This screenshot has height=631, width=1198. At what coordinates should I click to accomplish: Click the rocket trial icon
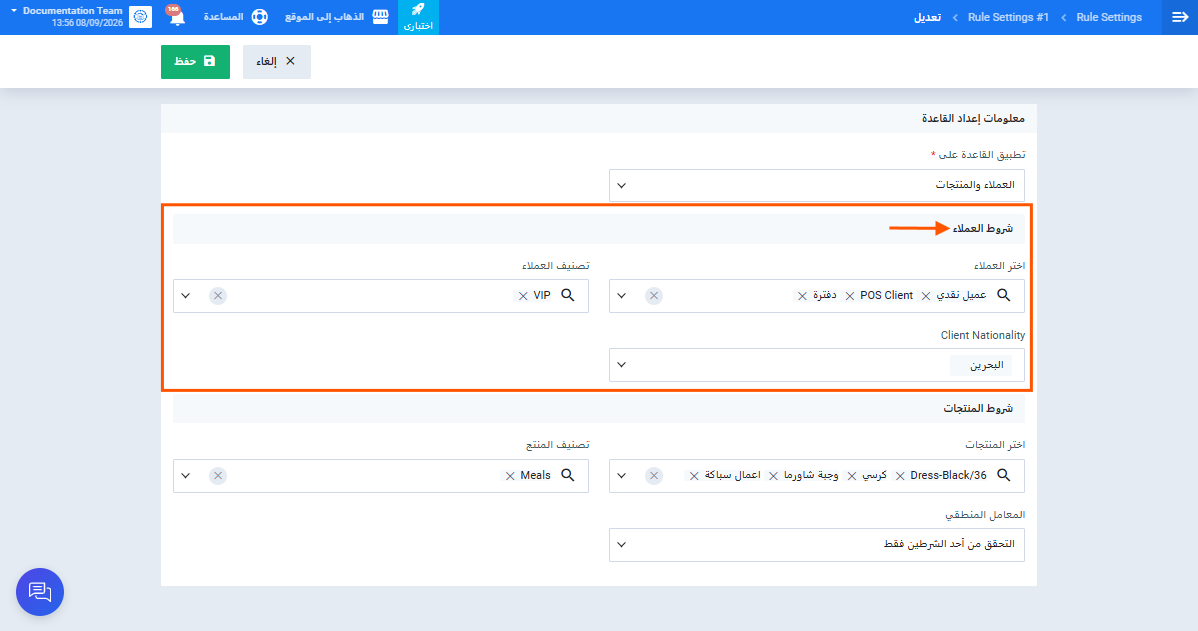point(418,10)
